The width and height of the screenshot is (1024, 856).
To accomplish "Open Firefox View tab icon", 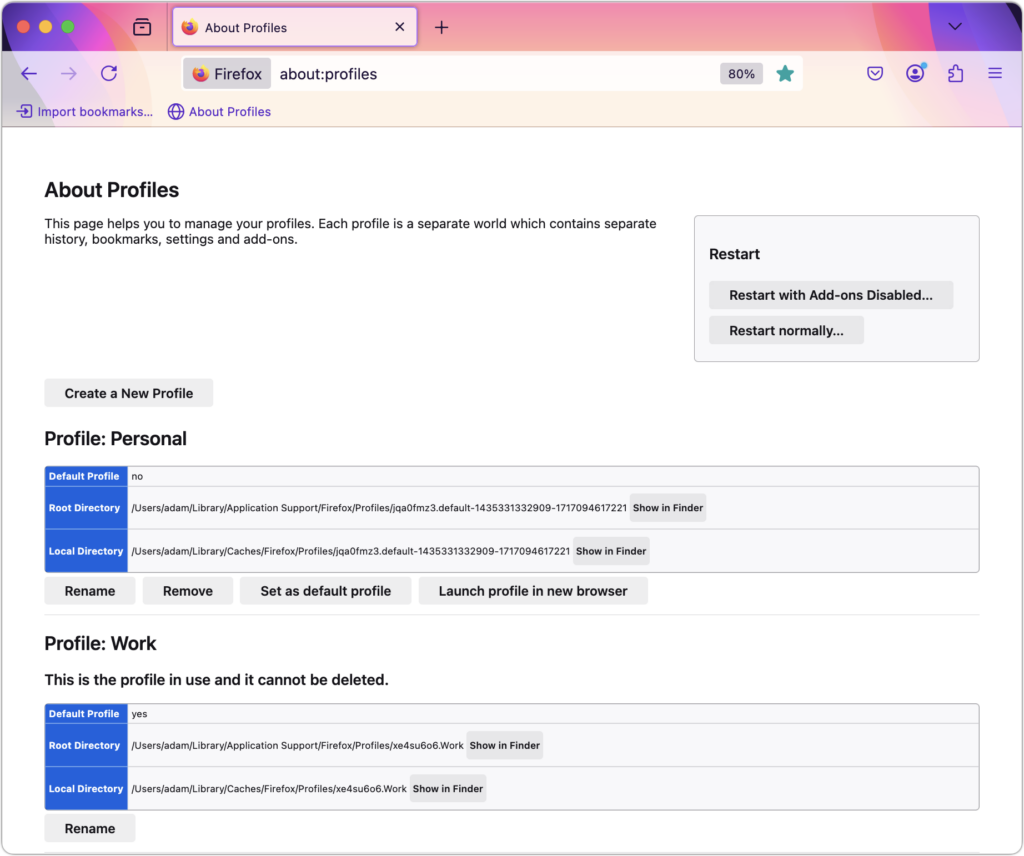I will coord(142,27).
